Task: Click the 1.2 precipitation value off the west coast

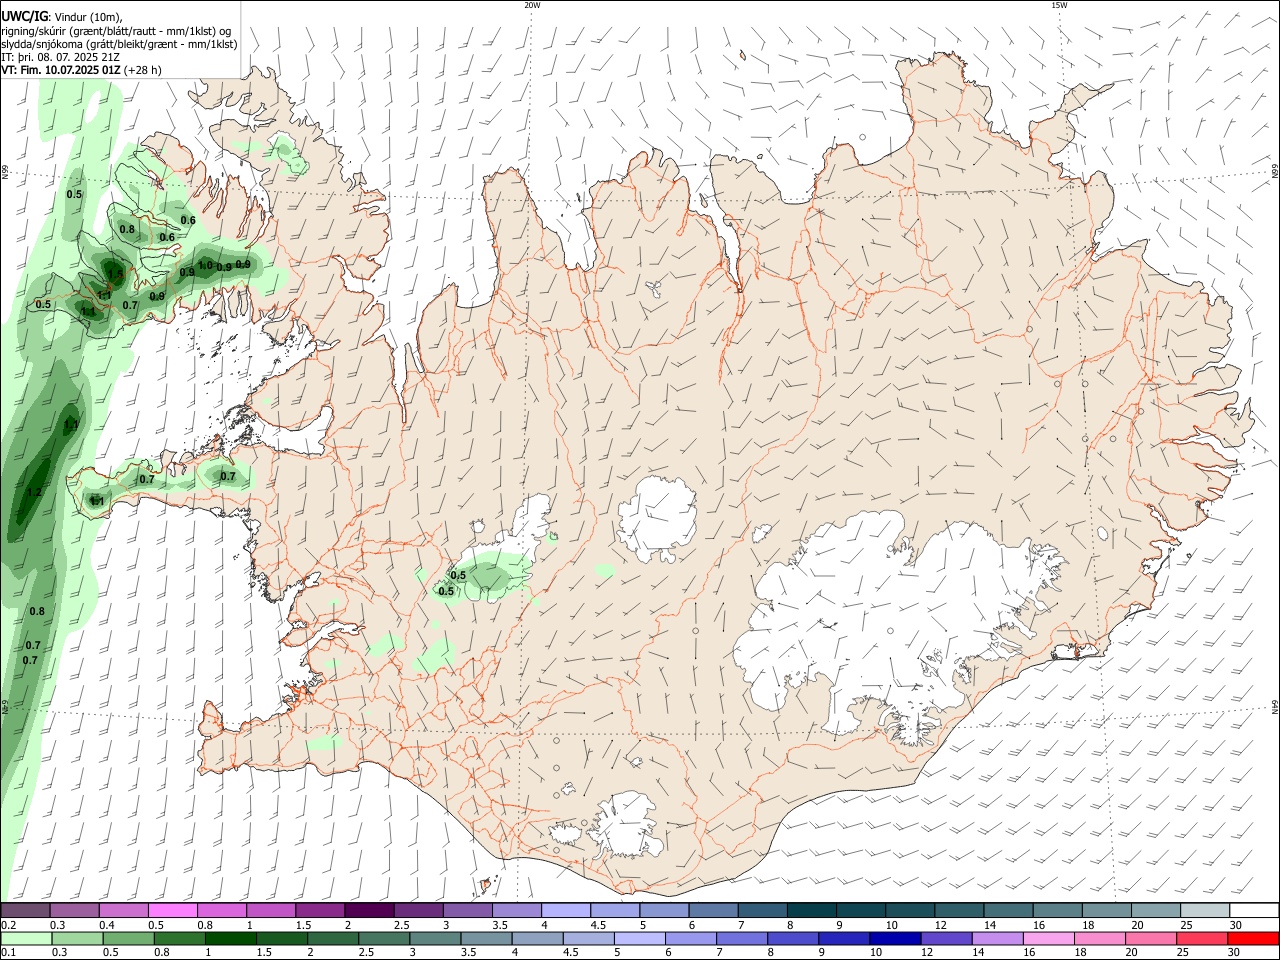Action: pos(34,492)
